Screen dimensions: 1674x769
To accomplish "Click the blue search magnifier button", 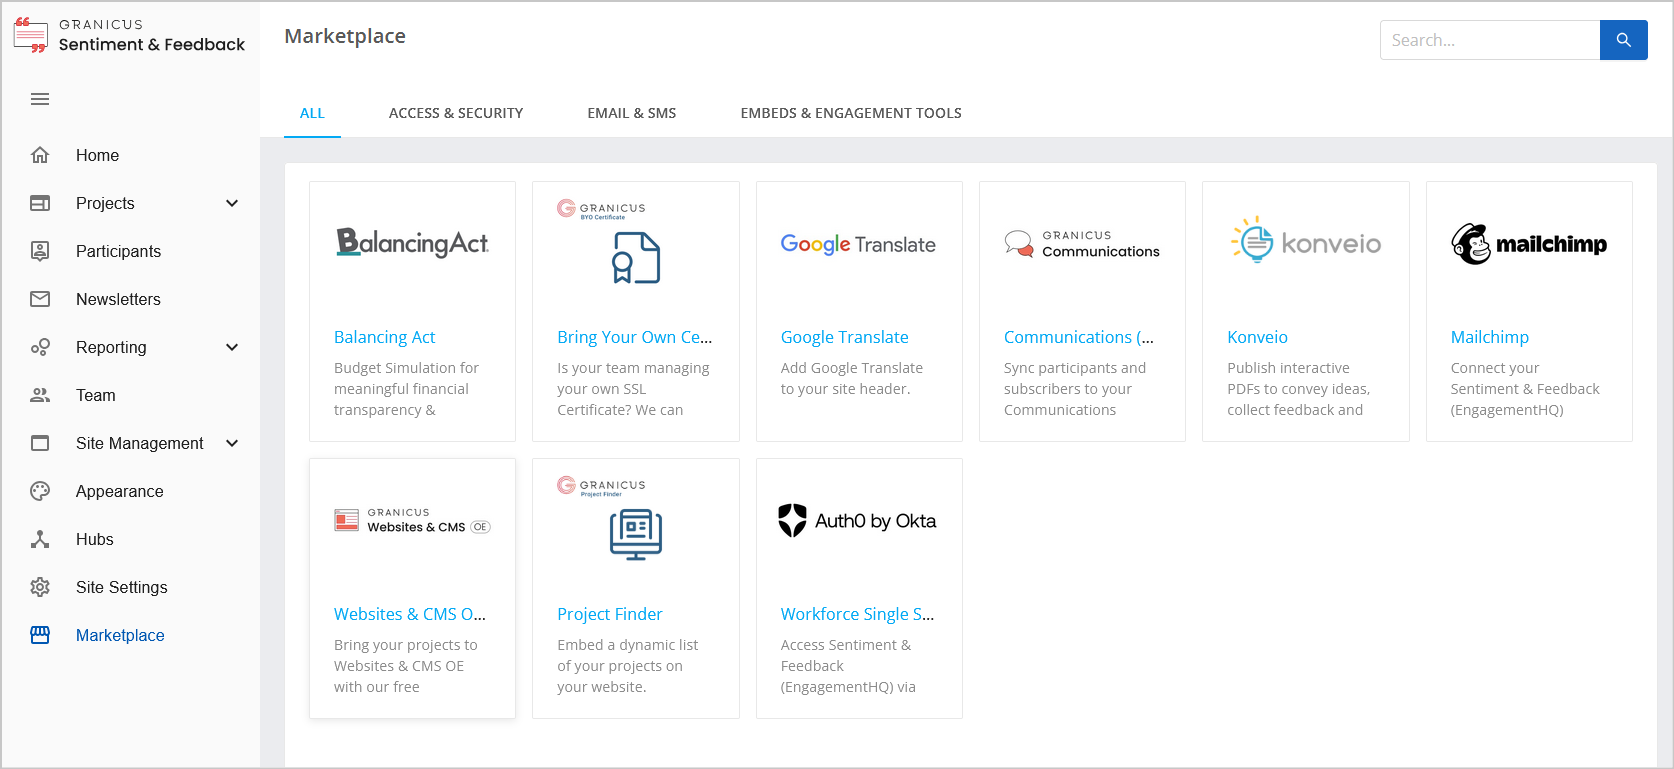I will coord(1623,40).
